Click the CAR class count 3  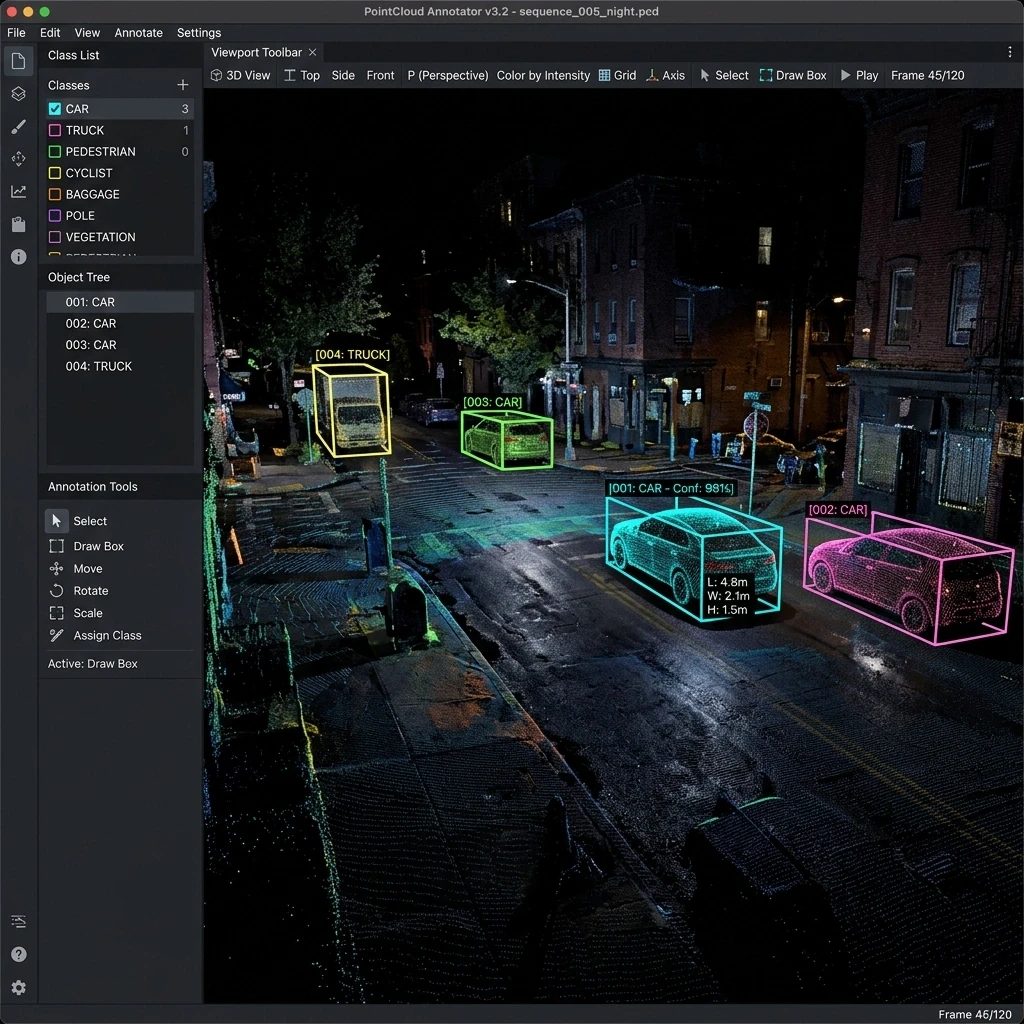click(185, 109)
